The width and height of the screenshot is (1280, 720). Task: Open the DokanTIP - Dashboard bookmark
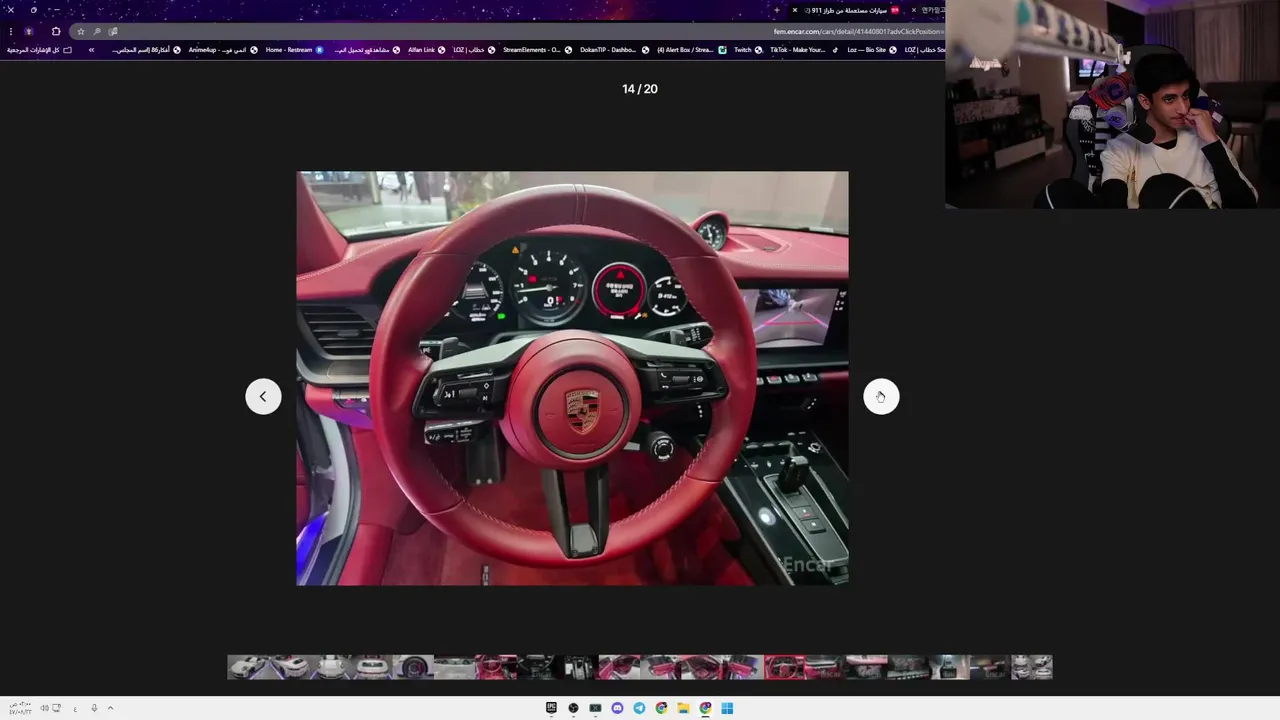[x=614, y=49]
